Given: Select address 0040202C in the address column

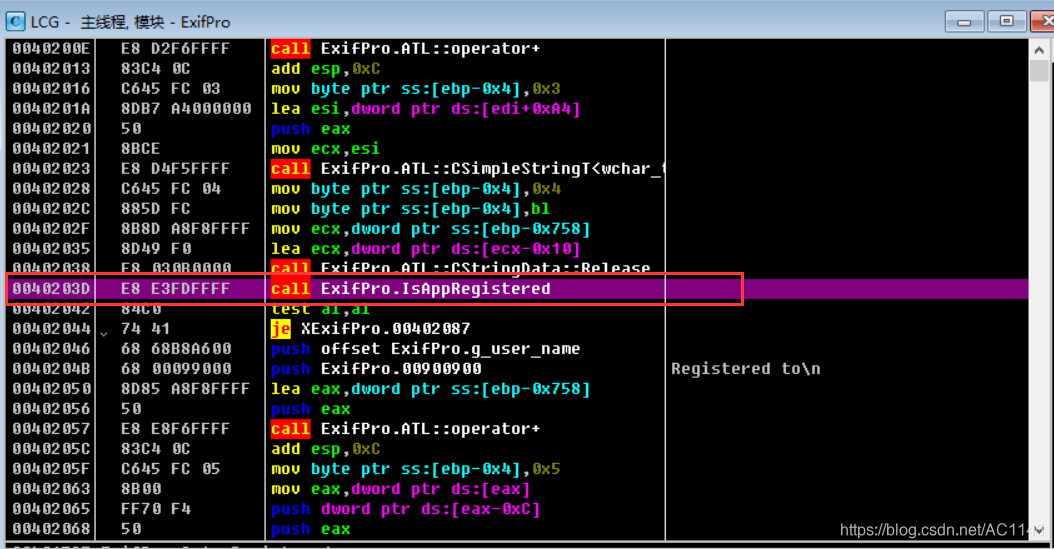Looking at the screenshot, I should click(x=51, y=209).
